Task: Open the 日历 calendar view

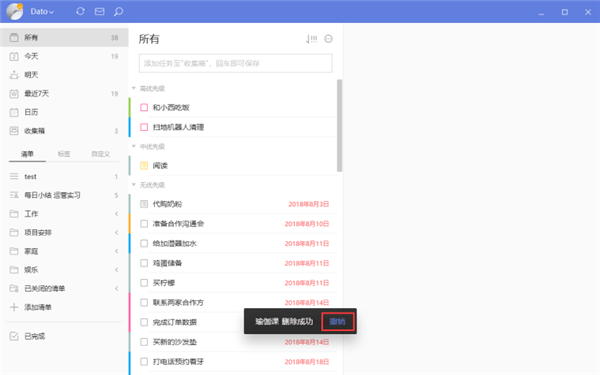Action: [64, 112]
